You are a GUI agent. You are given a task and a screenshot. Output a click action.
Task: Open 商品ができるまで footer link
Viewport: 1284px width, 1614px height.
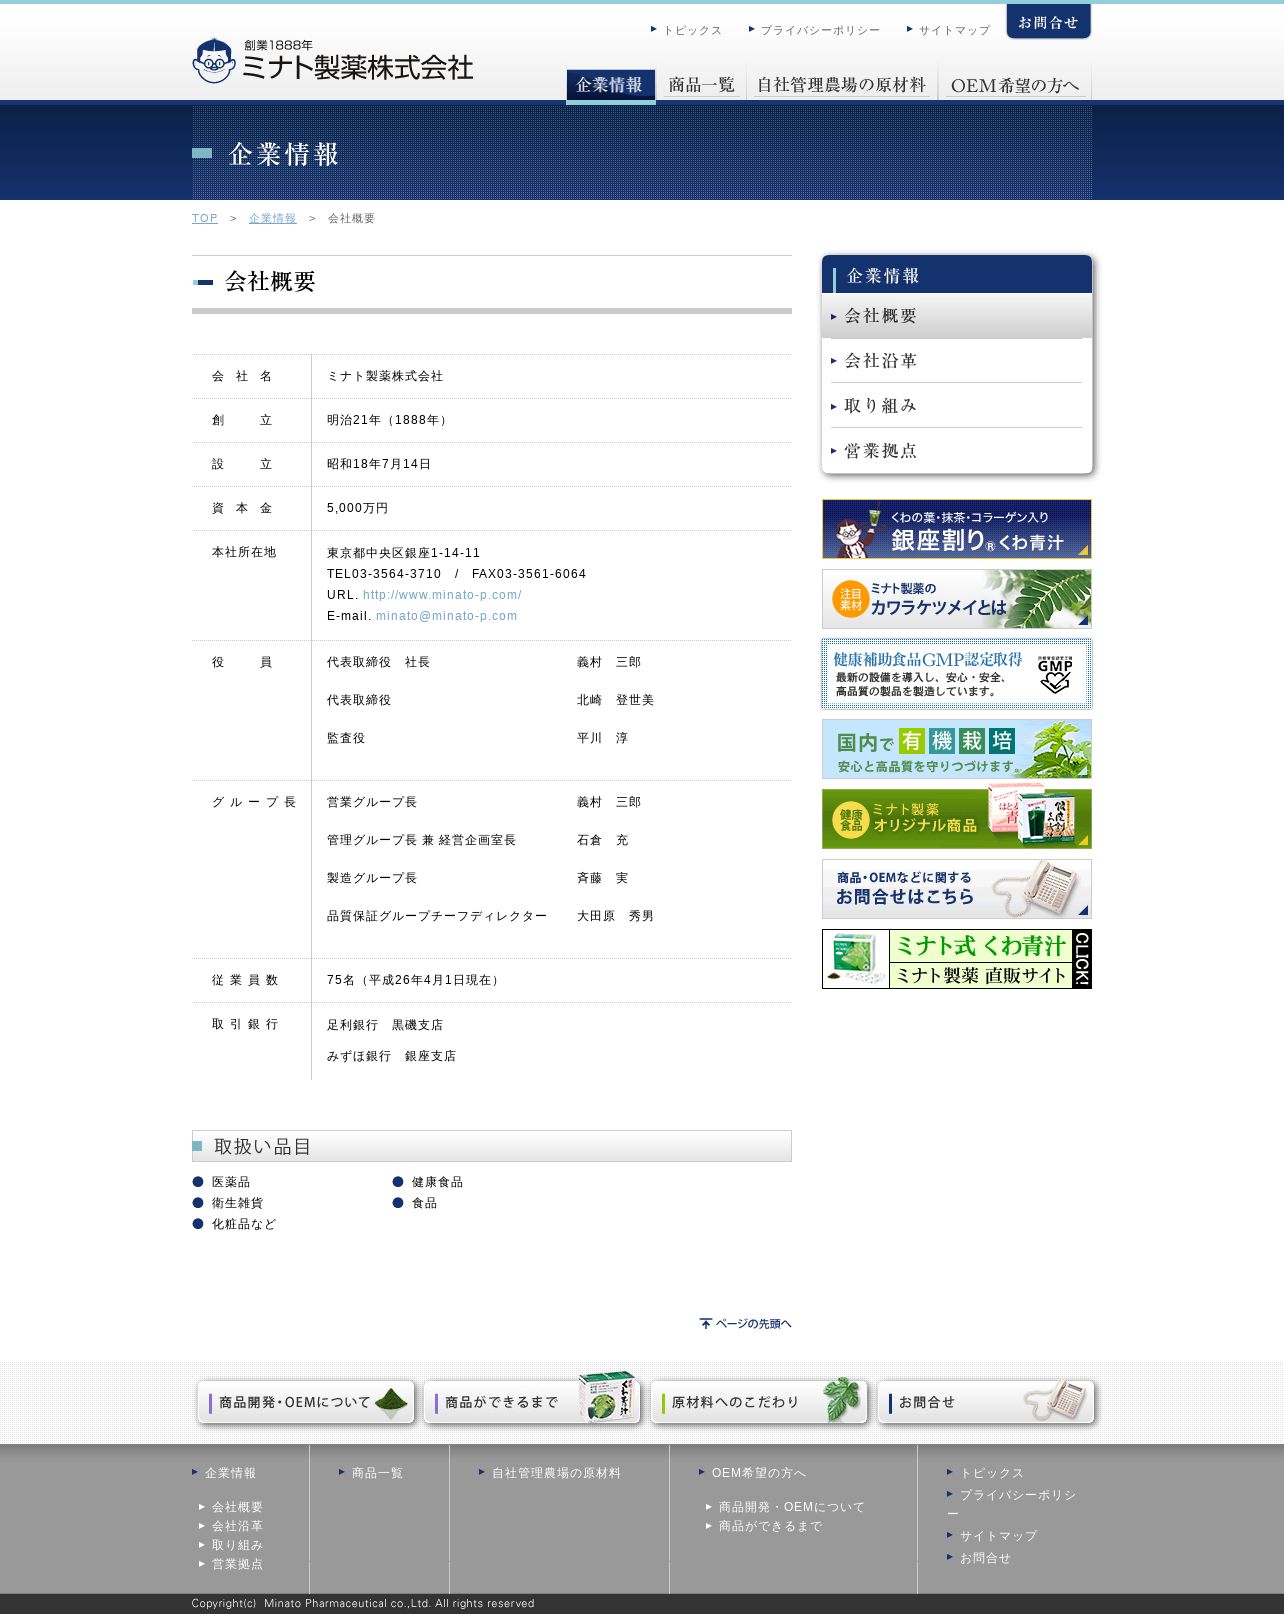pyautogui.click(x=770, y=1526)
